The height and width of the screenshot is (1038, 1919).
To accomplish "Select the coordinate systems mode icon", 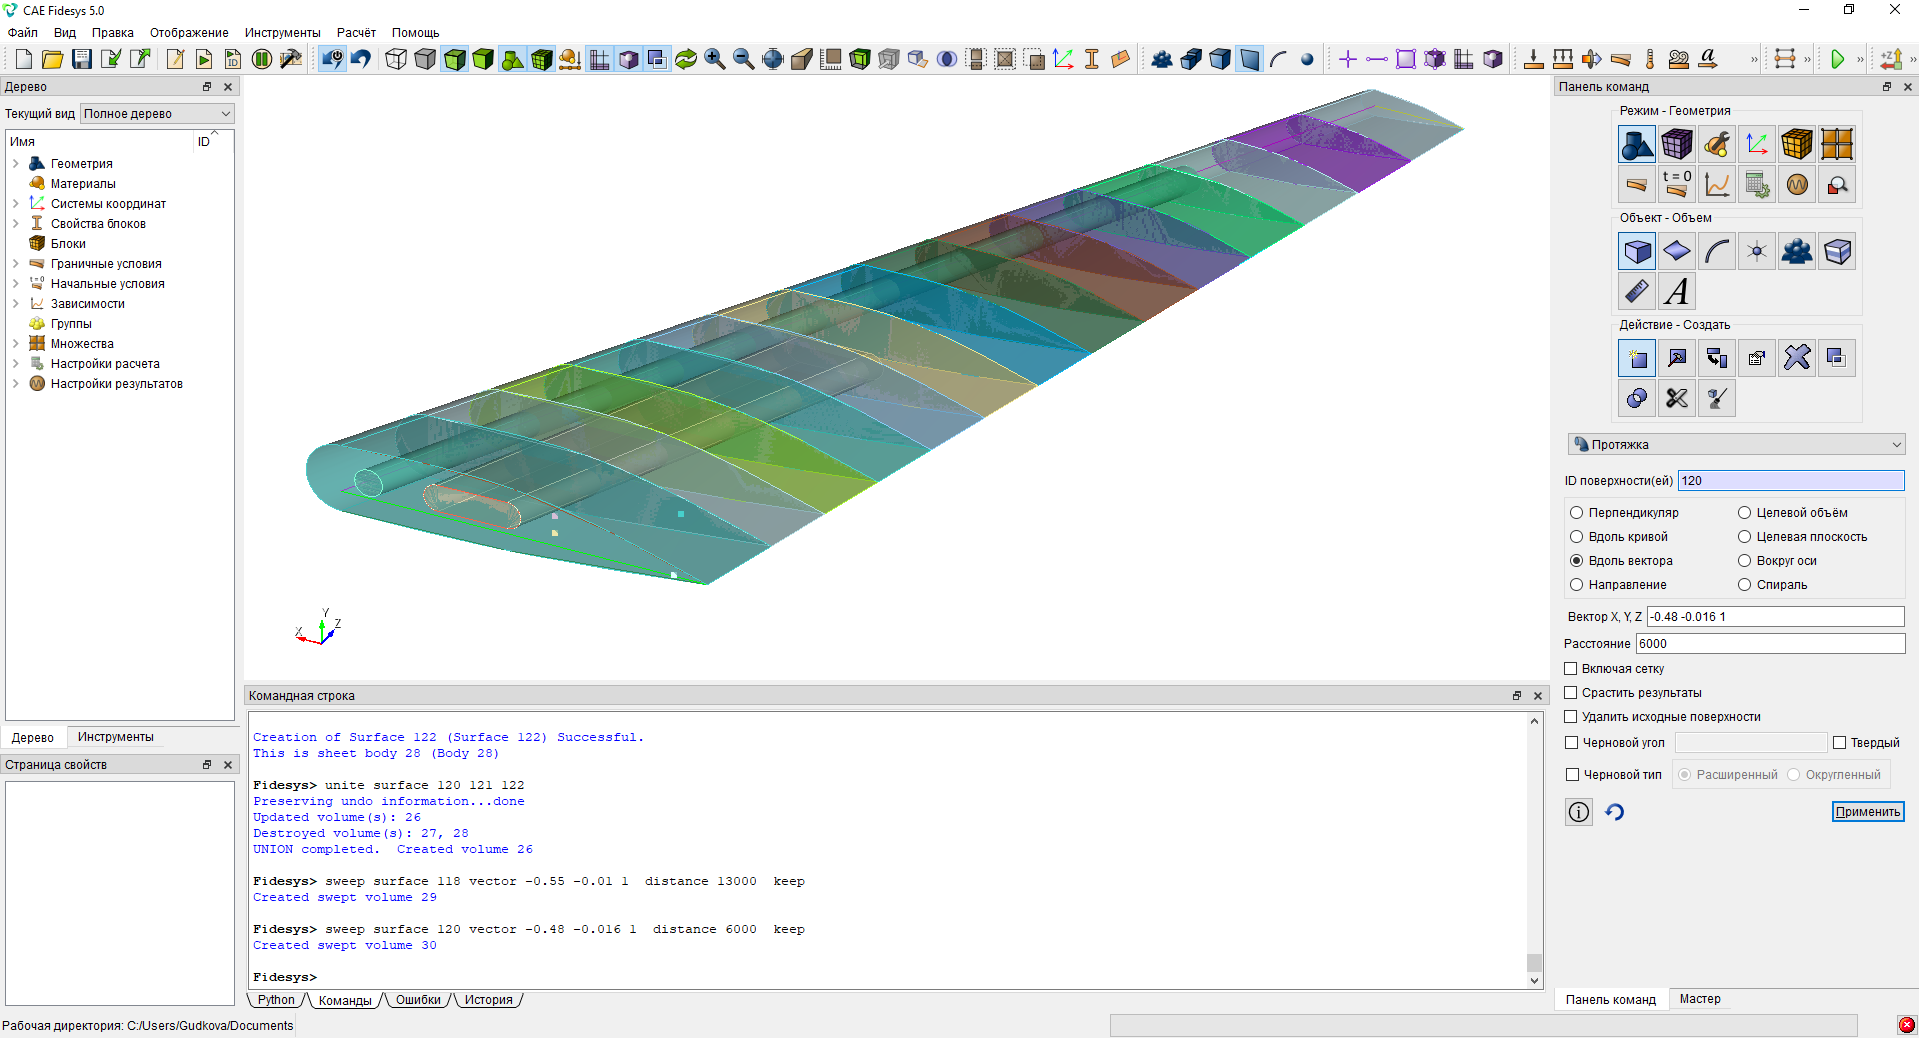I will point(1757,144).
